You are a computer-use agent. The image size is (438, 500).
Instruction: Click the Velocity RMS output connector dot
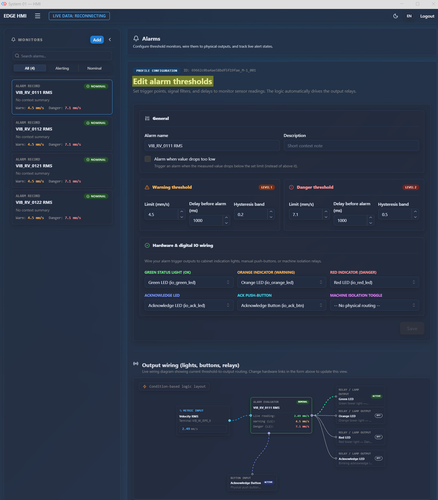(x=229, y=421)
